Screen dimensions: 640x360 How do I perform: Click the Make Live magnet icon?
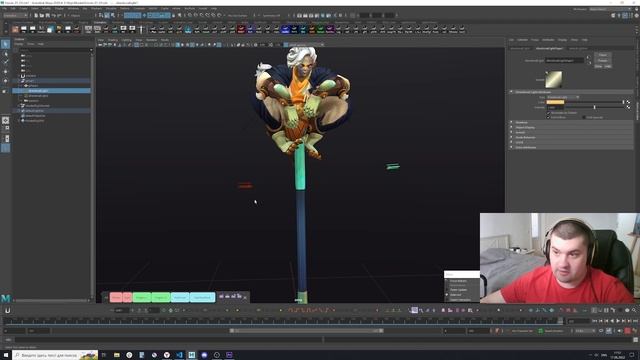coord(219,15)
